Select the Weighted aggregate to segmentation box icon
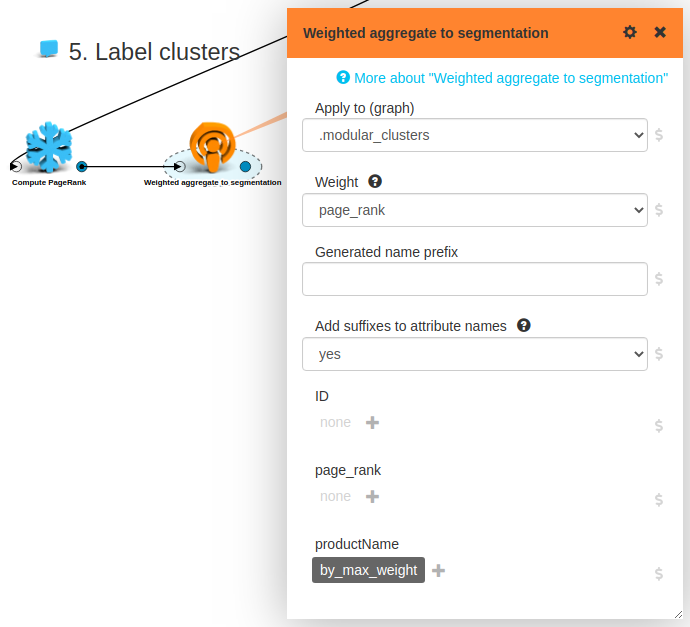This screenshot has height=627, width=690. [x=211, y=147]
